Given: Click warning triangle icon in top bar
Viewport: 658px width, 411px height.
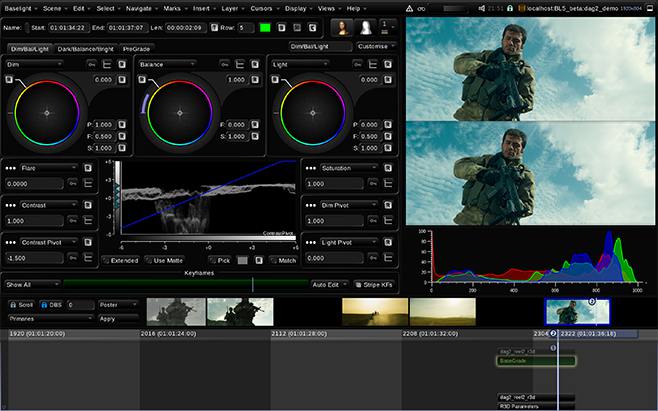Looking at the screenshot, I should pos(410,8).
